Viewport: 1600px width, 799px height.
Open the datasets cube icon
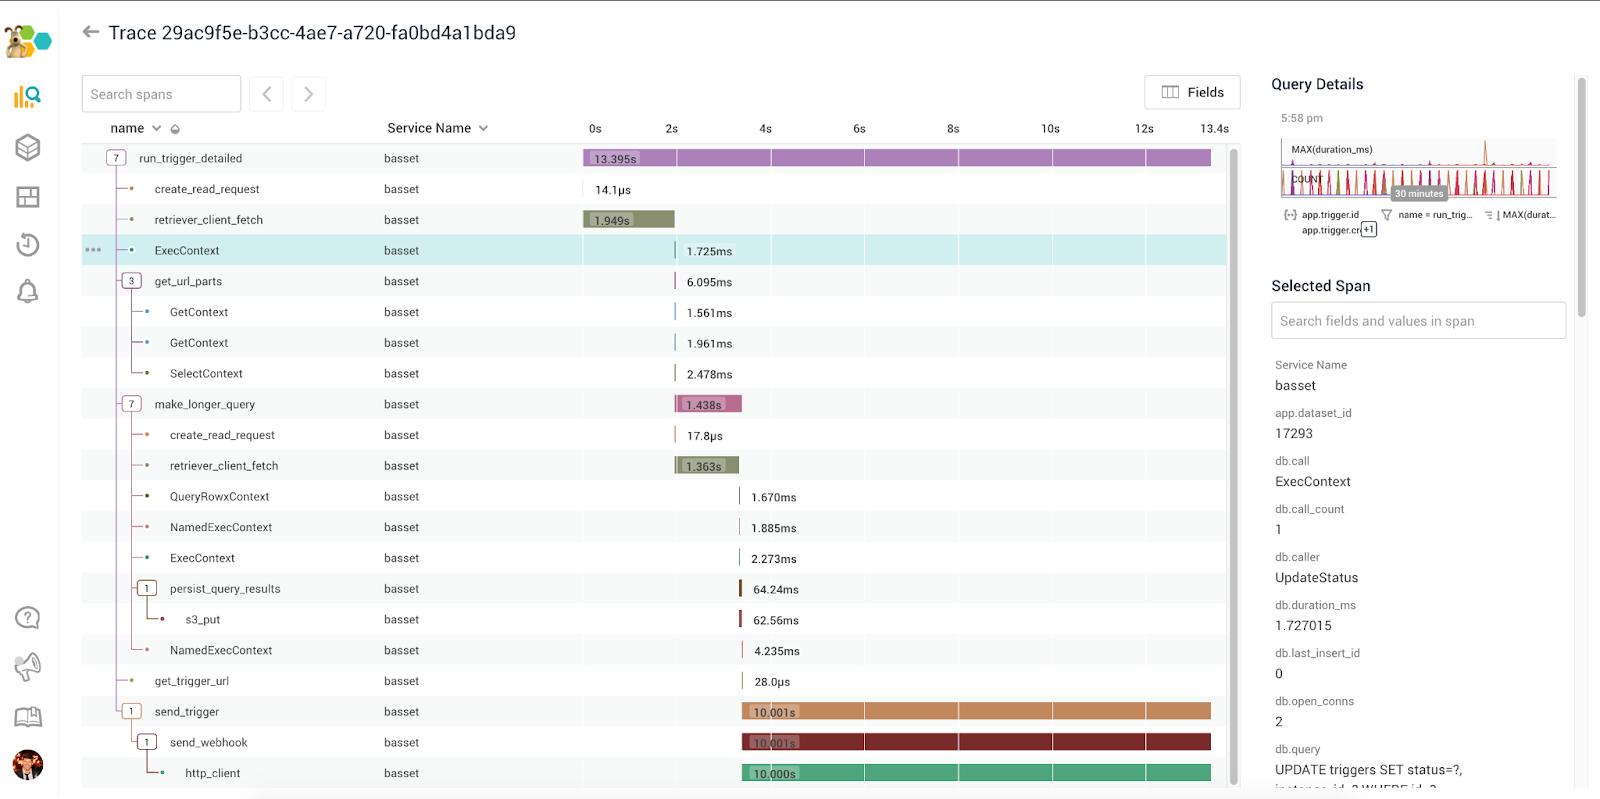[x=28, y=147]
